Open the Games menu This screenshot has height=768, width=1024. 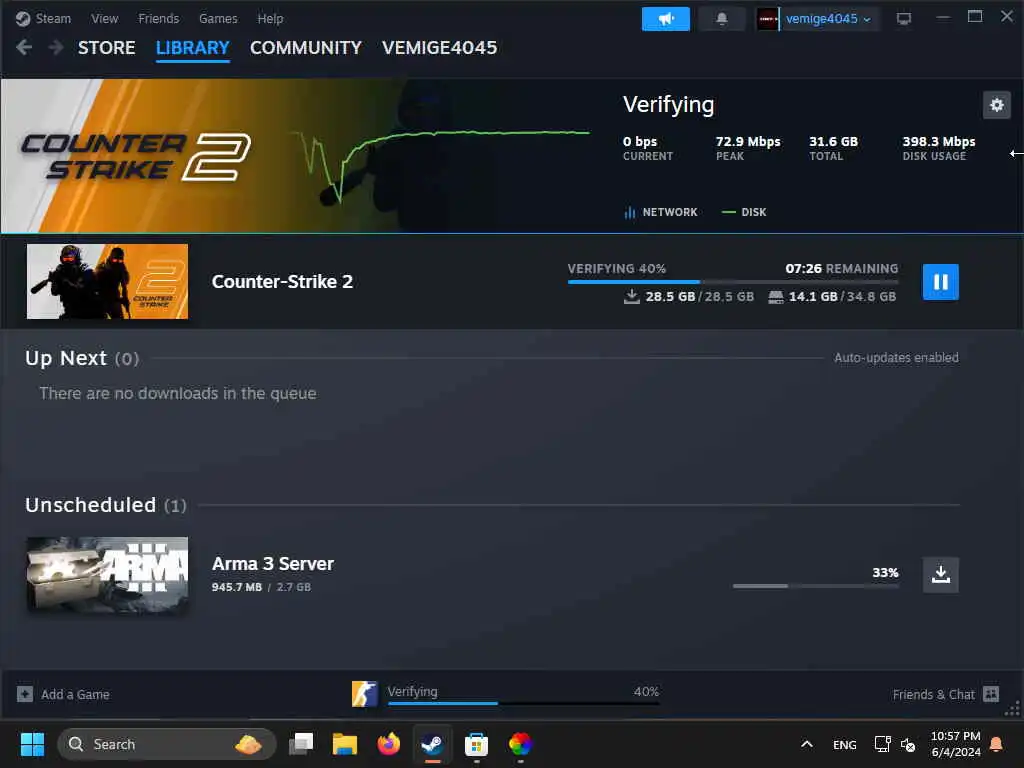[x=218, y=18]
